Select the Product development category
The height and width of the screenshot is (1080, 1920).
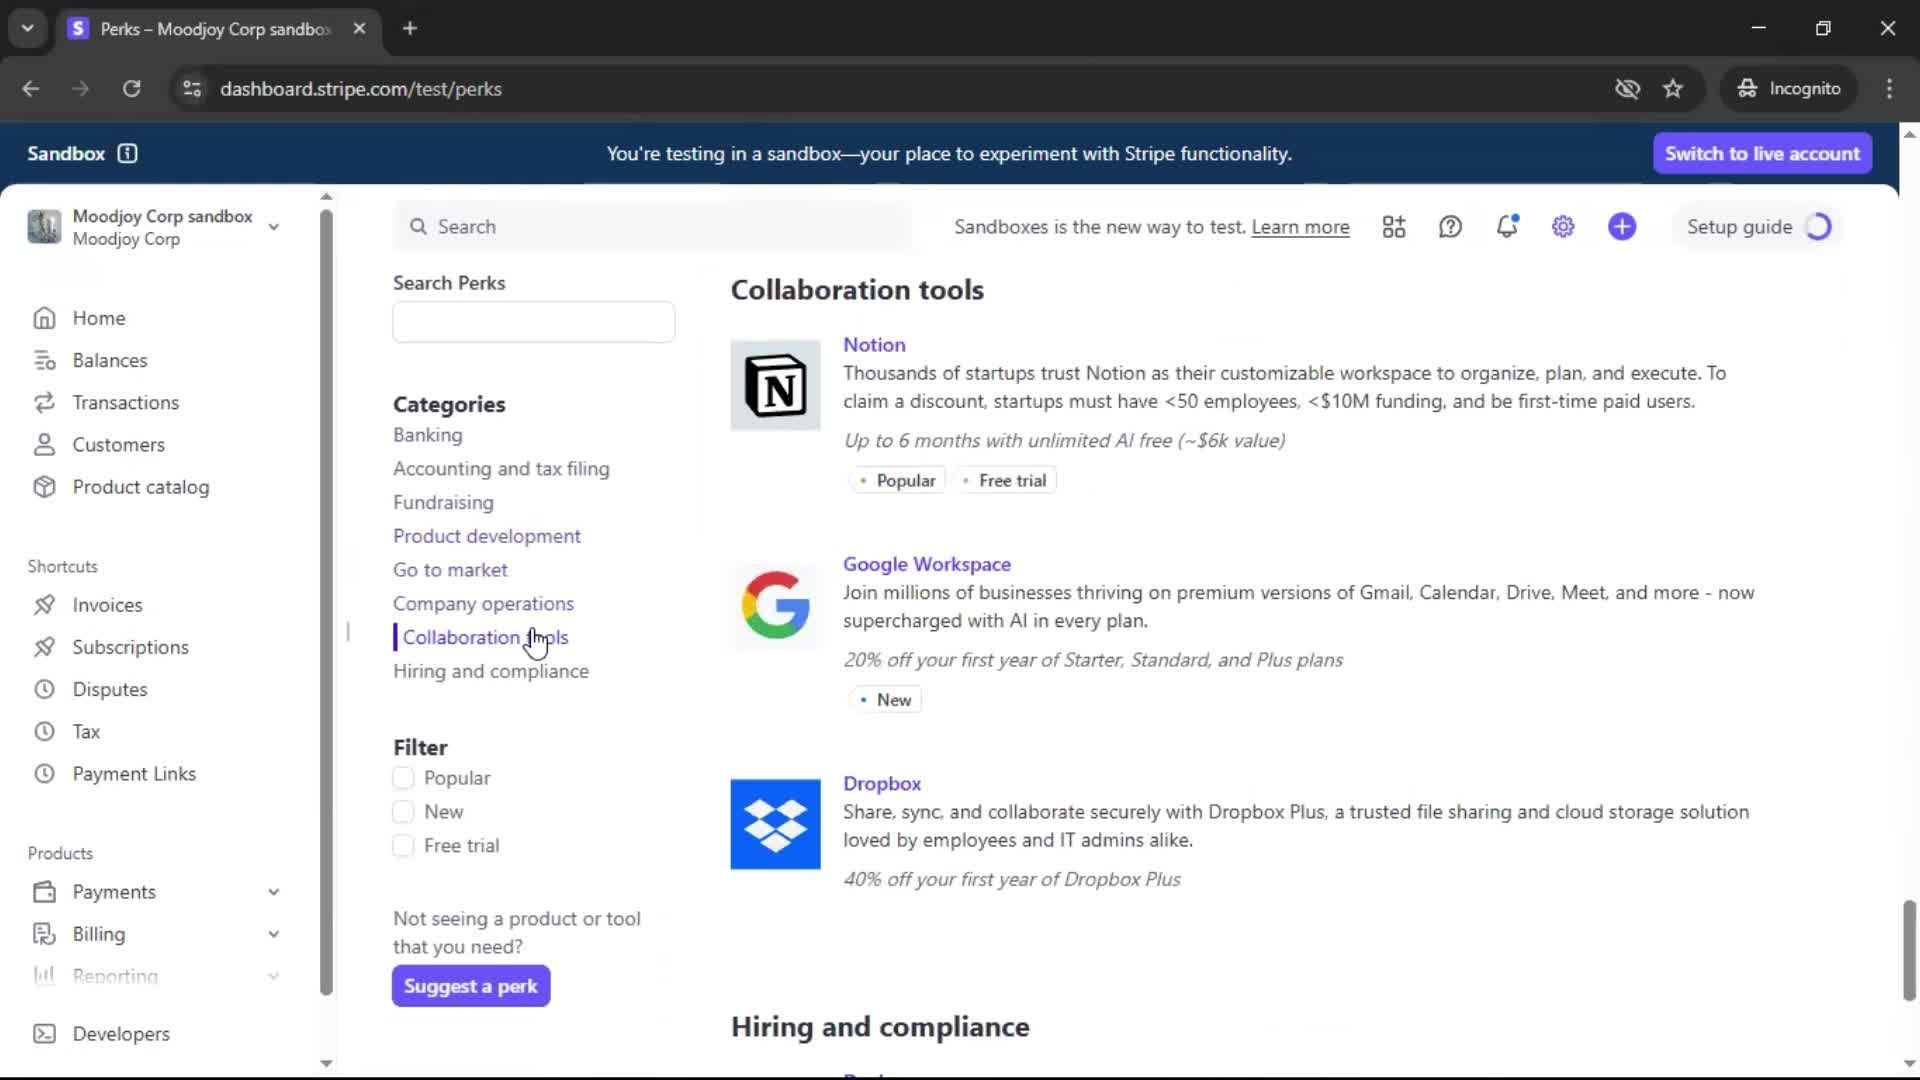click(486, 536)
